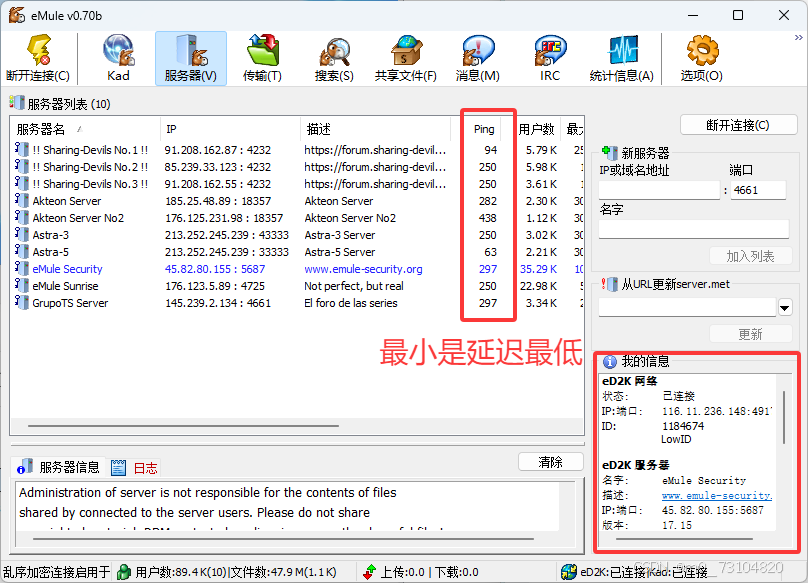The image size is (808, 583).
Task: Click the My Info vertical scrollbar
Action: pyautogui.click(x=784, y=418)
